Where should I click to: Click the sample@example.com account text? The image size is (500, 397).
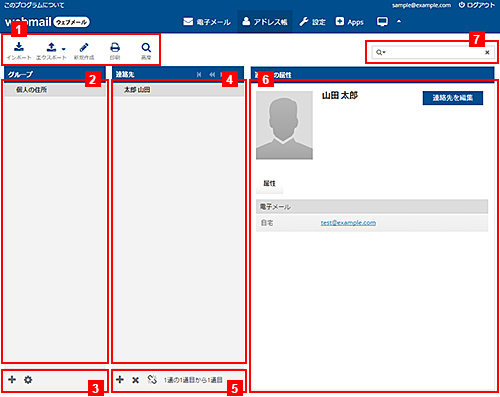pyautogui.click(x=421, y=5)
